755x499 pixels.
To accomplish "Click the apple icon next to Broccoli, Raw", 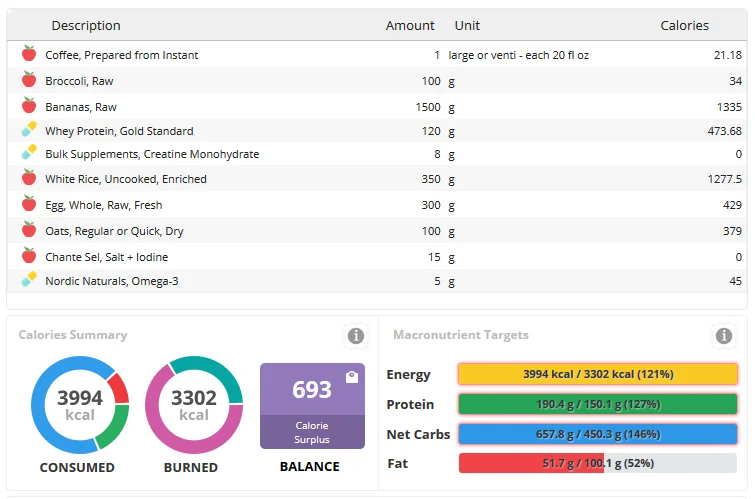I will click(x=29, y=80).
